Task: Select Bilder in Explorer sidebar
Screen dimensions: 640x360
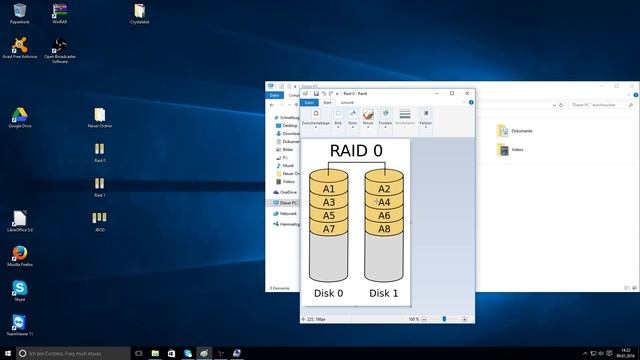Action: 285,149
